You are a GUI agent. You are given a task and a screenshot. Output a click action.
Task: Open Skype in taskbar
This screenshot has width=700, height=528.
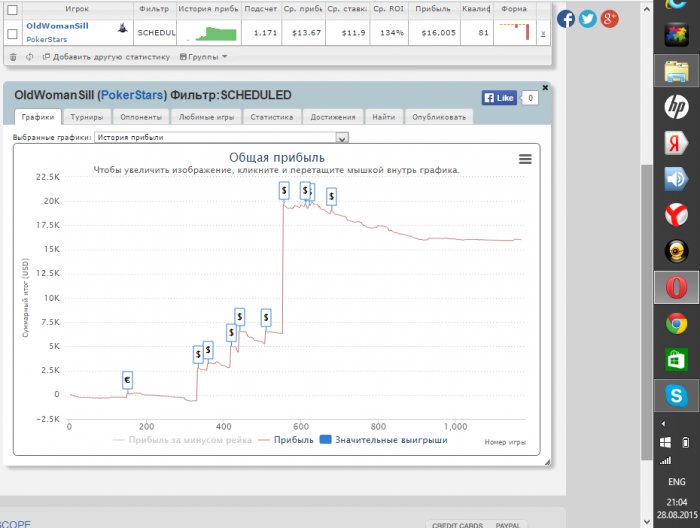(x=676, y=395)
